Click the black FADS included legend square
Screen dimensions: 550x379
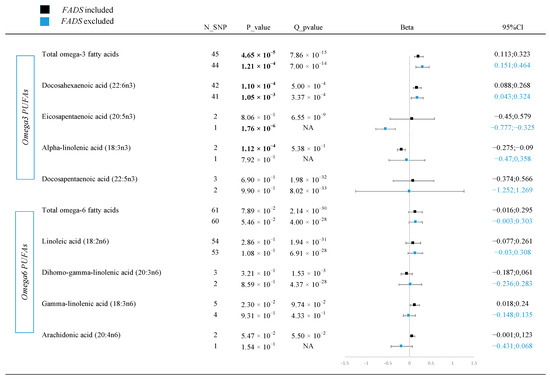[45, 9]
